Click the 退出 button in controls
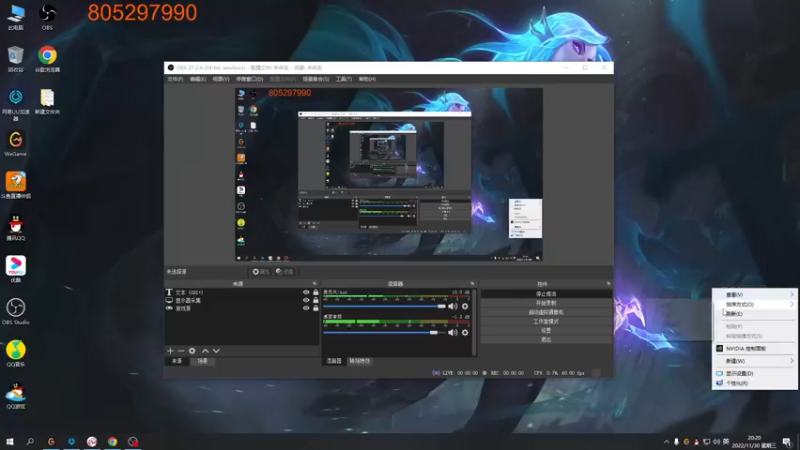The width and height of the screenshot is (800, 450). pos(546,340)
